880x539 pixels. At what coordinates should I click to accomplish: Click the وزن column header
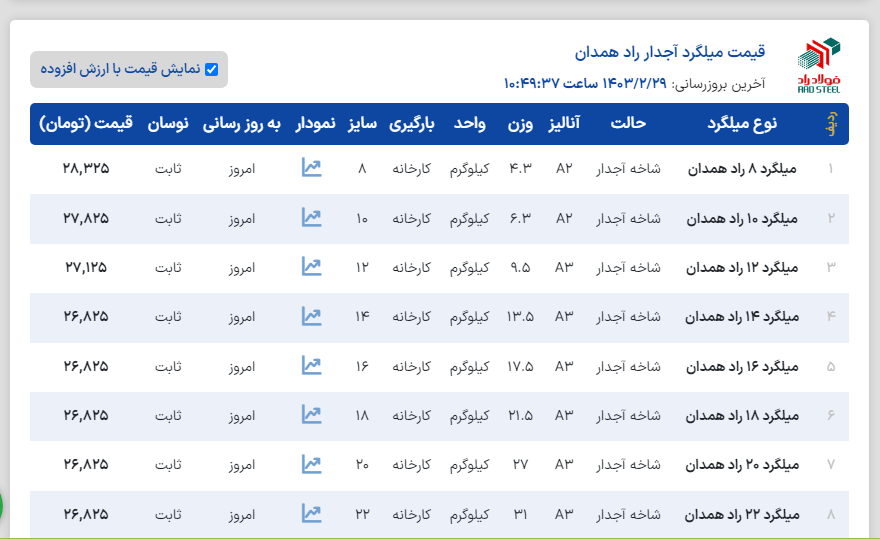520,124
